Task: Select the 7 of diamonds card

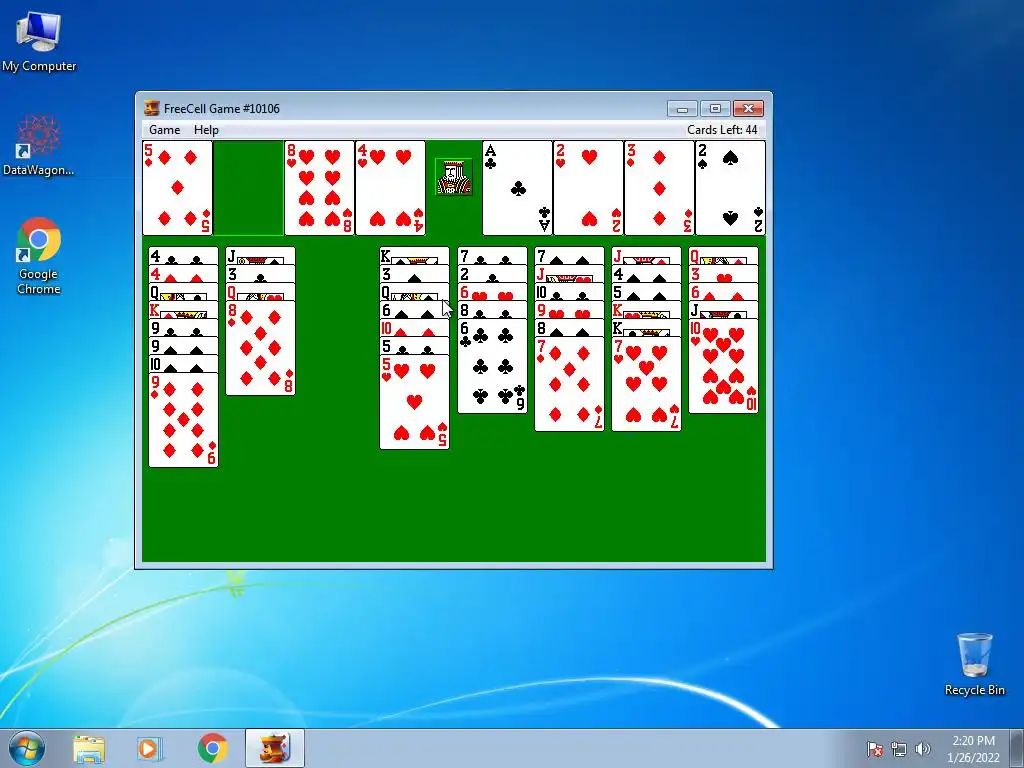Action: pyautogui.click(x=569, y=384)
